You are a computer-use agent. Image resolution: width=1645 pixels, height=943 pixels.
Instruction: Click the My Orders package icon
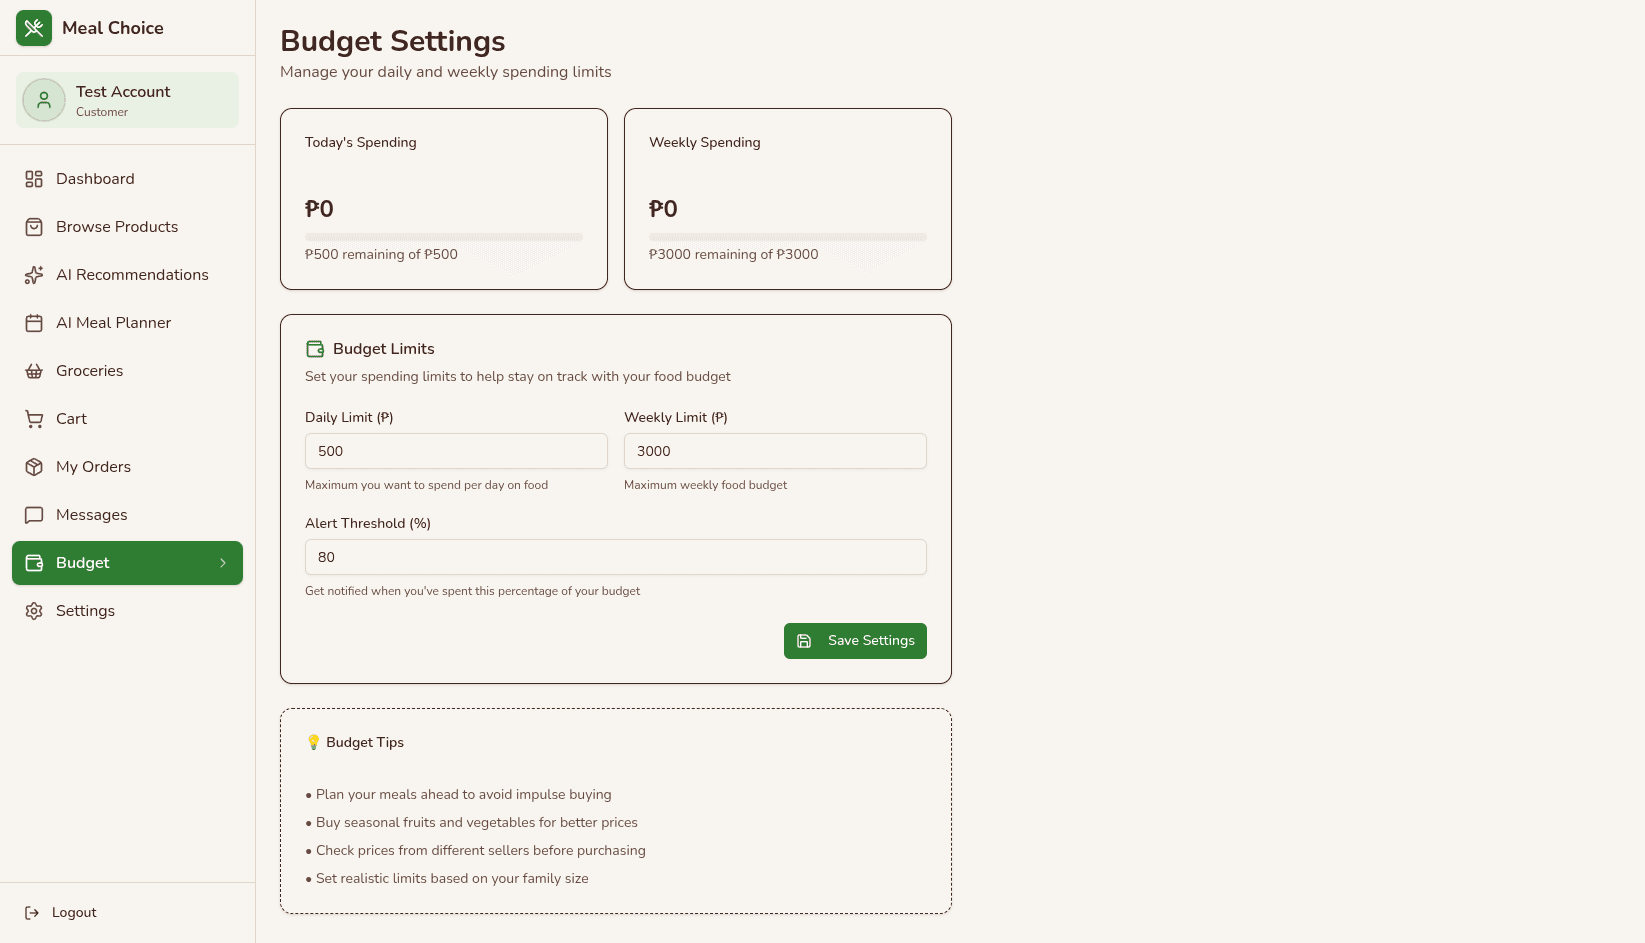[x=34, y=467]
